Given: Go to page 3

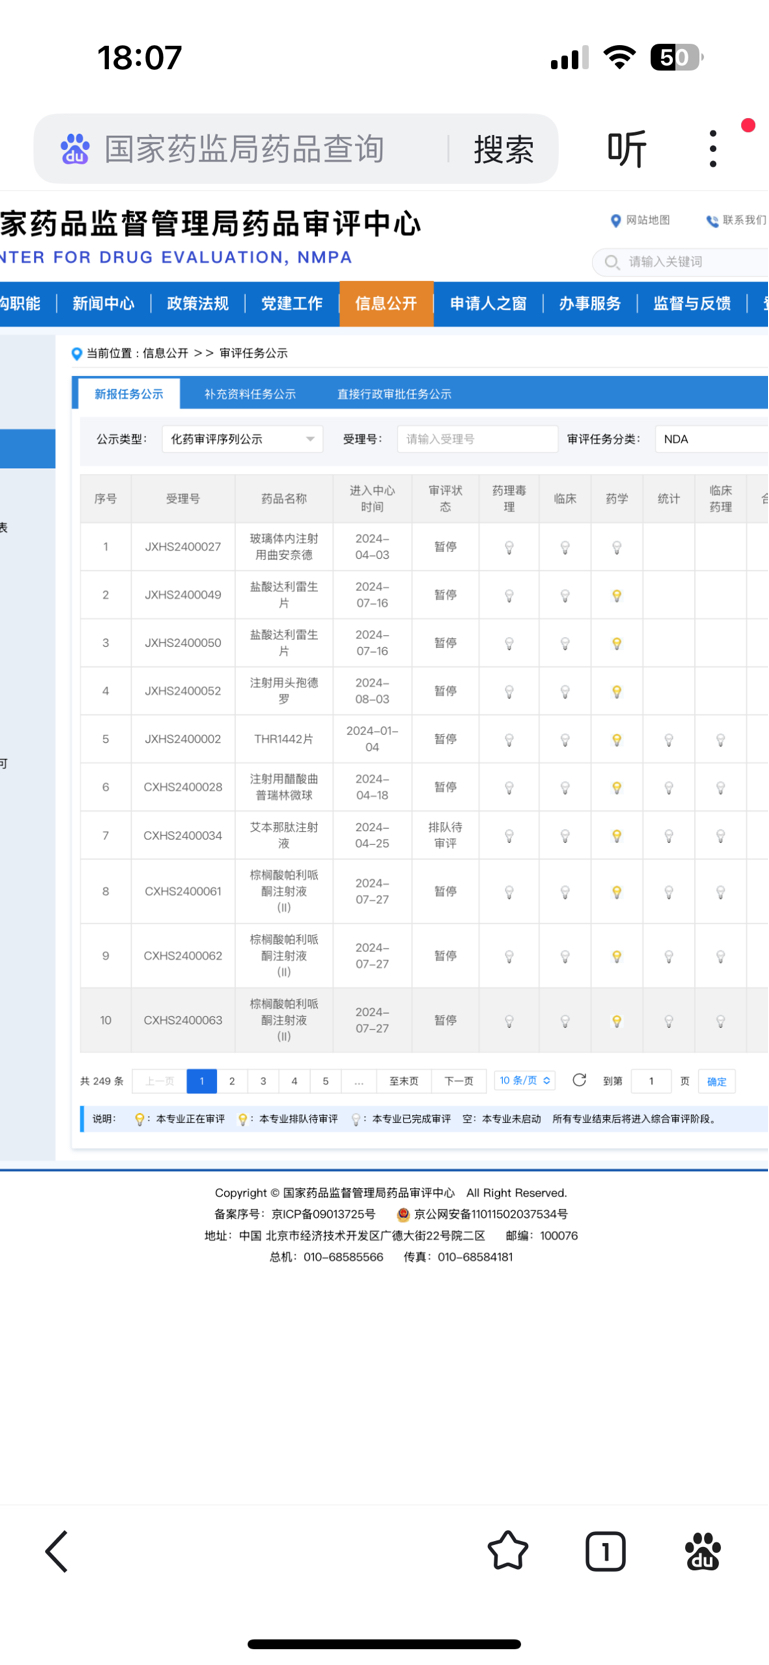Looking at the screenshot, I should [263, 1081].
